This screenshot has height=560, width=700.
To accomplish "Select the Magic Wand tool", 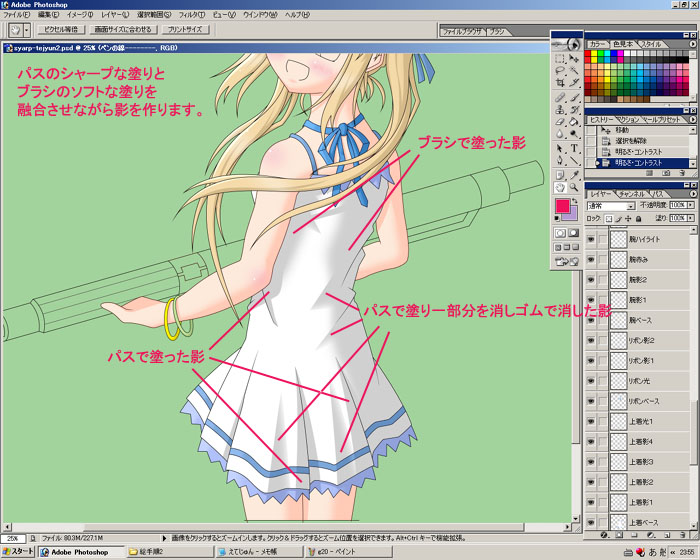I will (x=574, y=70).
